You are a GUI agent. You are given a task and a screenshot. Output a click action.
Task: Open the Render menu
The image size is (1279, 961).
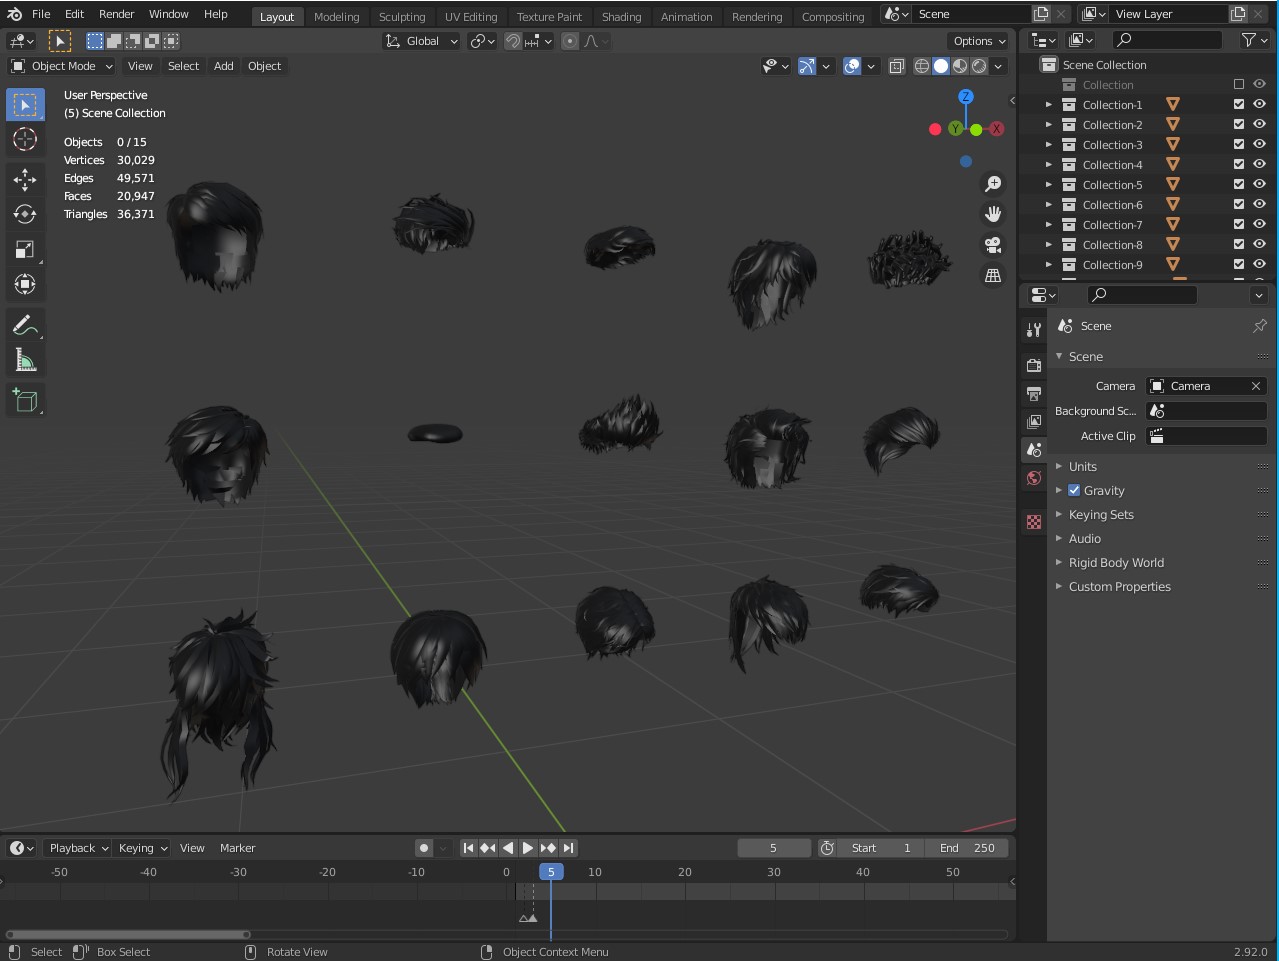116,14
